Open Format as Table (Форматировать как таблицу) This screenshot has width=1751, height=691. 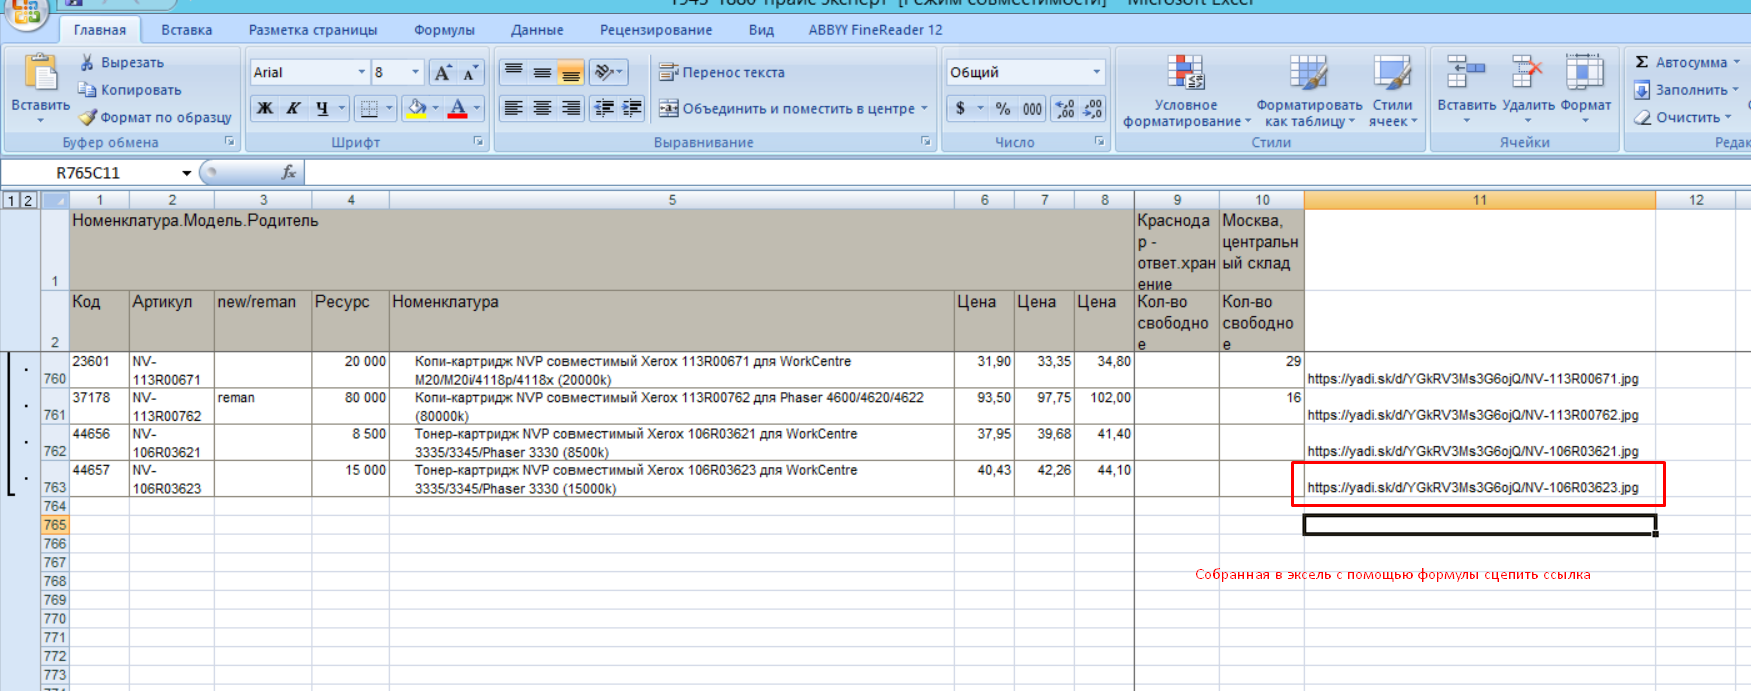pos(1309,92)
